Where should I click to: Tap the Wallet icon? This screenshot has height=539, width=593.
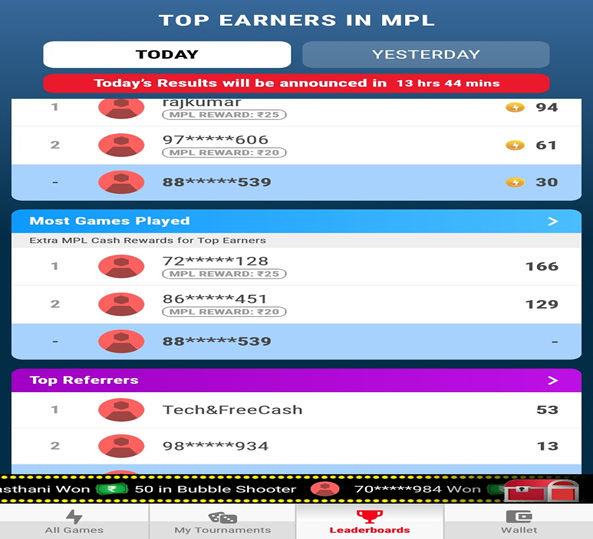519,516
